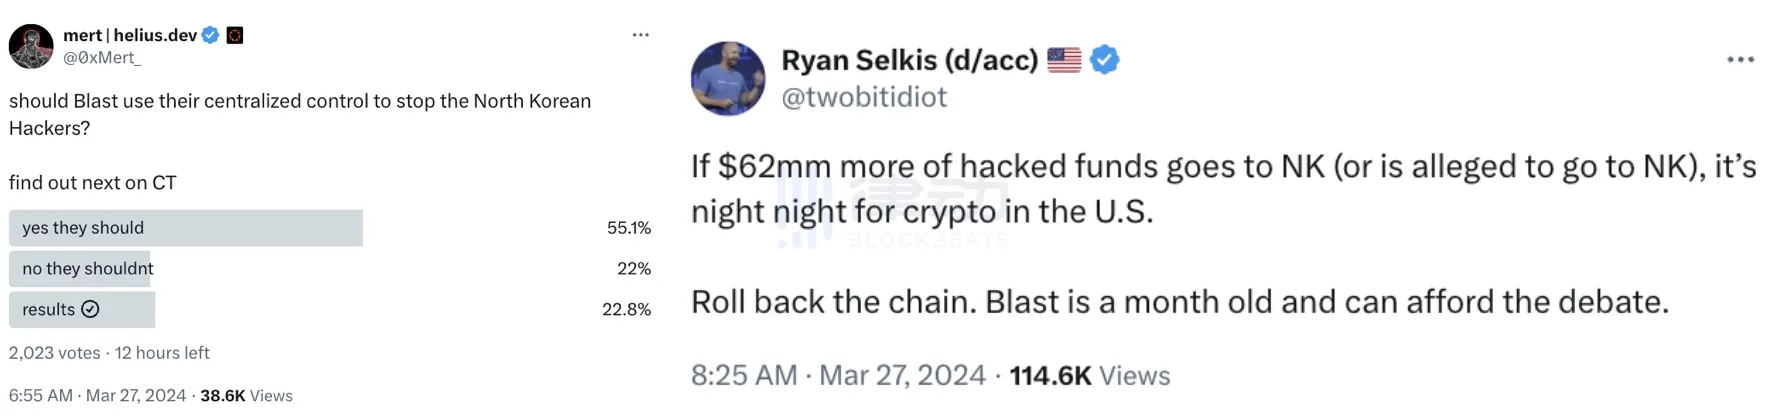Open the @twobitidiot handle link
This screenshot has width=1786, height=416.
[864, 97]
